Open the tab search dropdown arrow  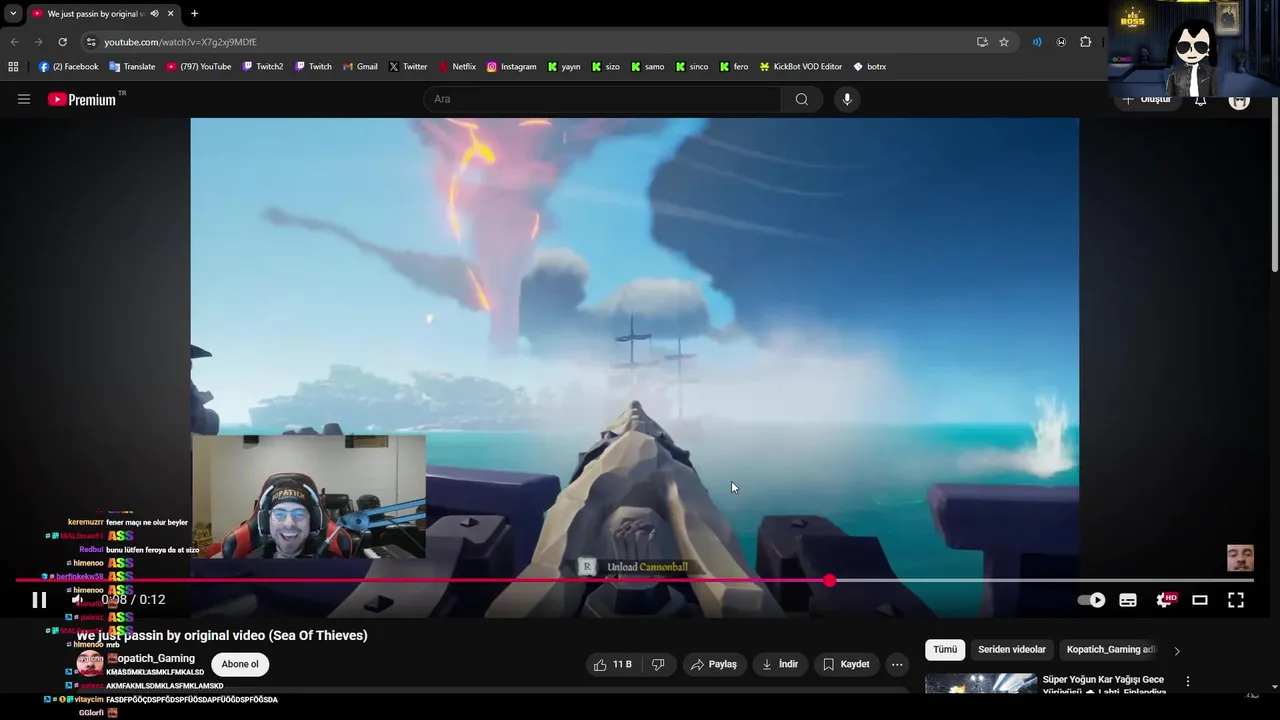pyautogui.click(x=12, y=14)
